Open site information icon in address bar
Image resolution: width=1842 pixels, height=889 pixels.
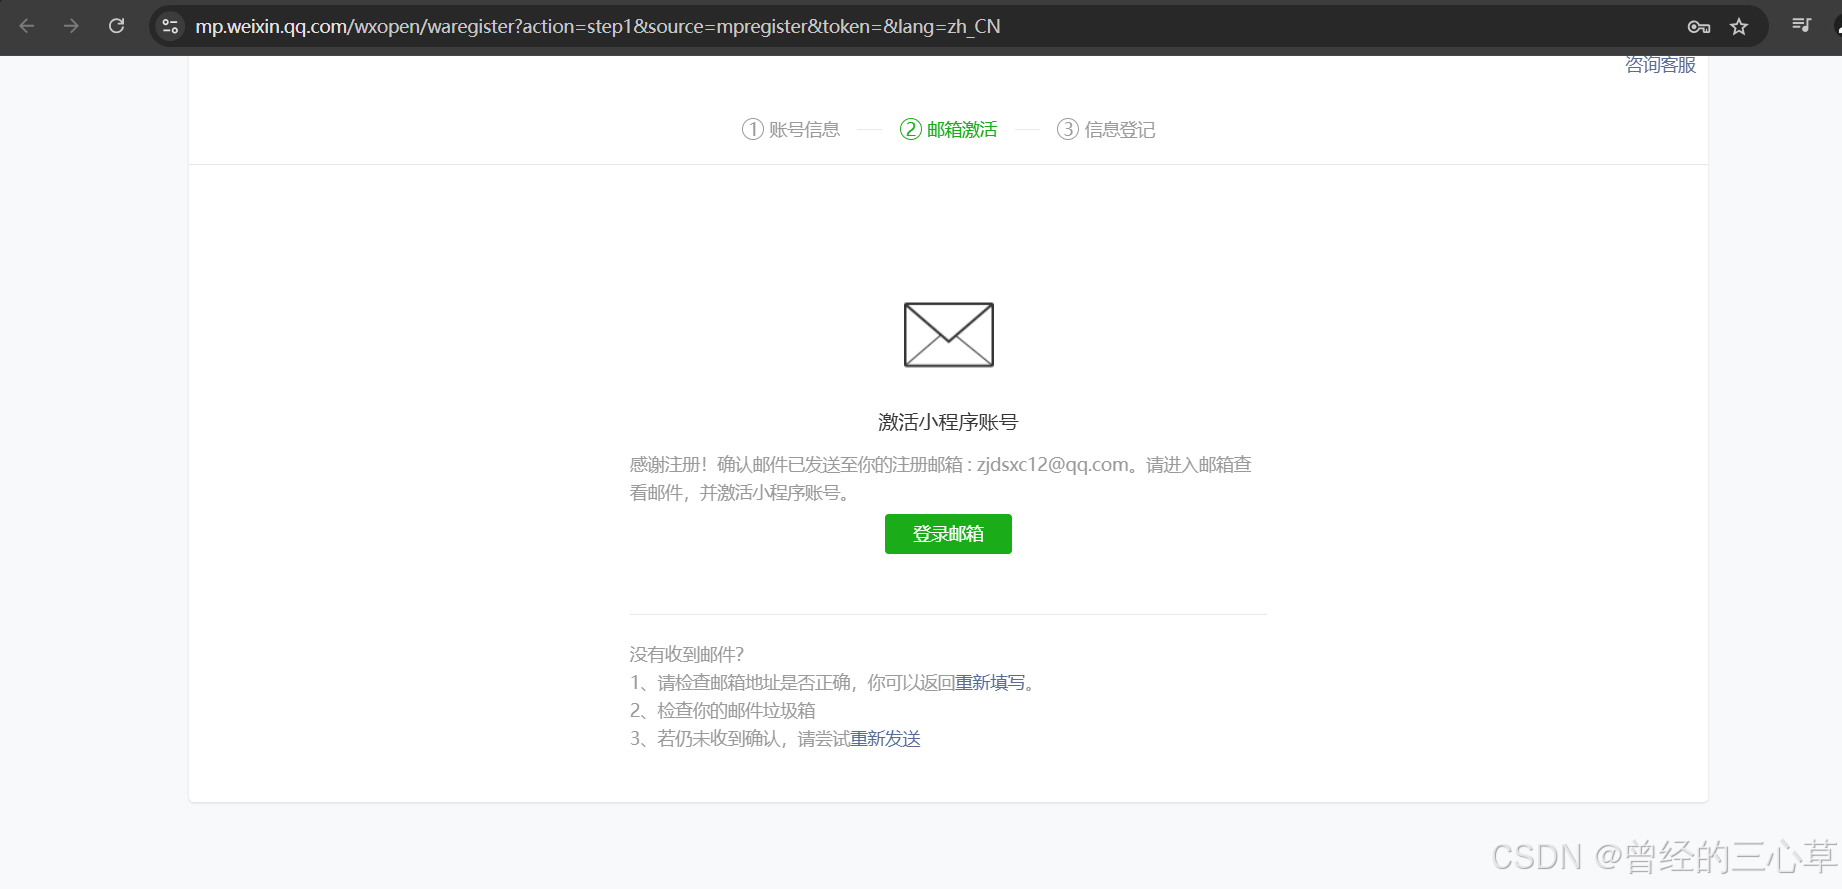pyautogui.click(x=170, y=26)
